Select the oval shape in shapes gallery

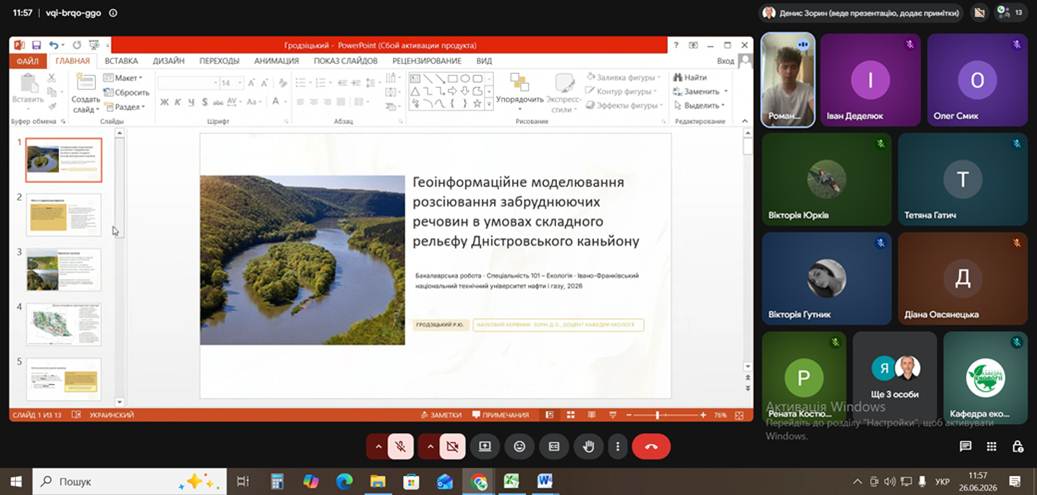coord(465,78)
